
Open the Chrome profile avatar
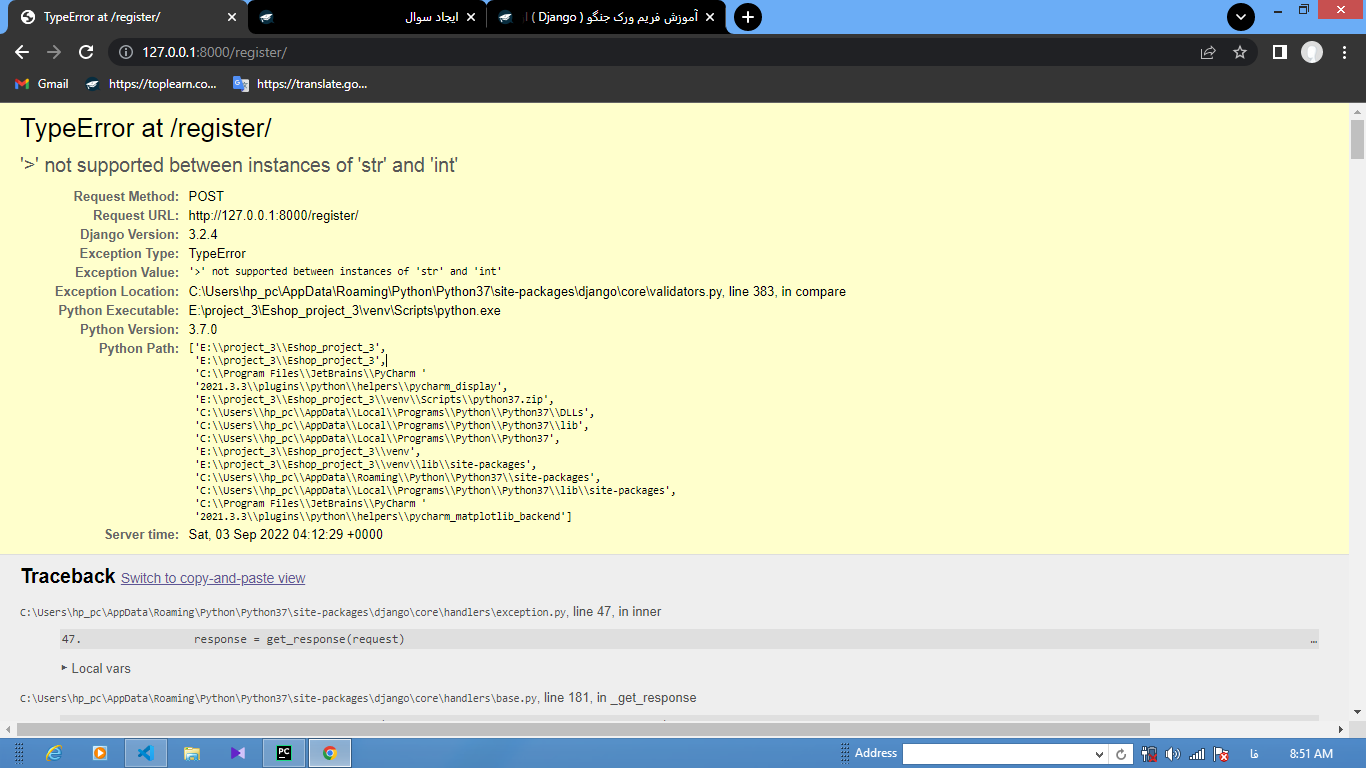(x=1311, y=52)
